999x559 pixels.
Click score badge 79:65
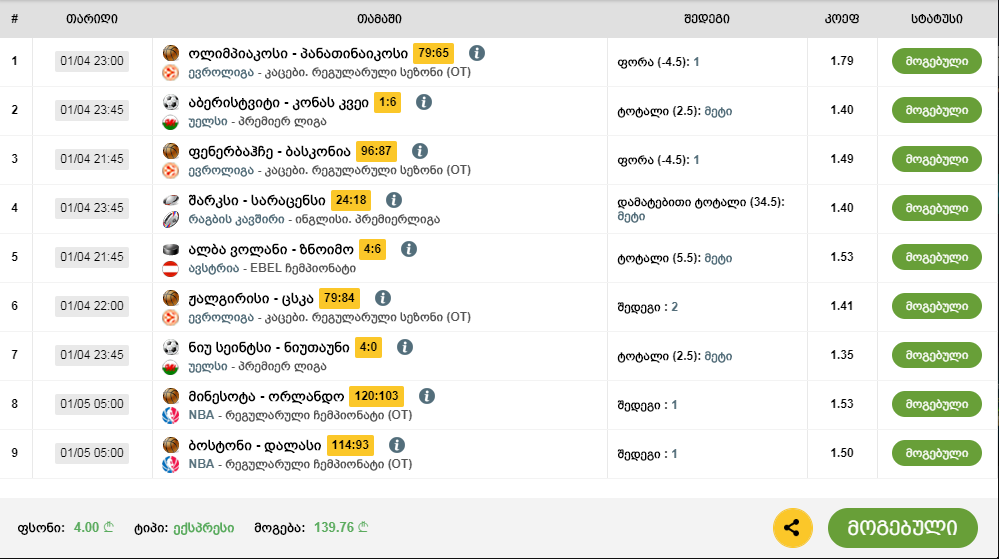433,53
